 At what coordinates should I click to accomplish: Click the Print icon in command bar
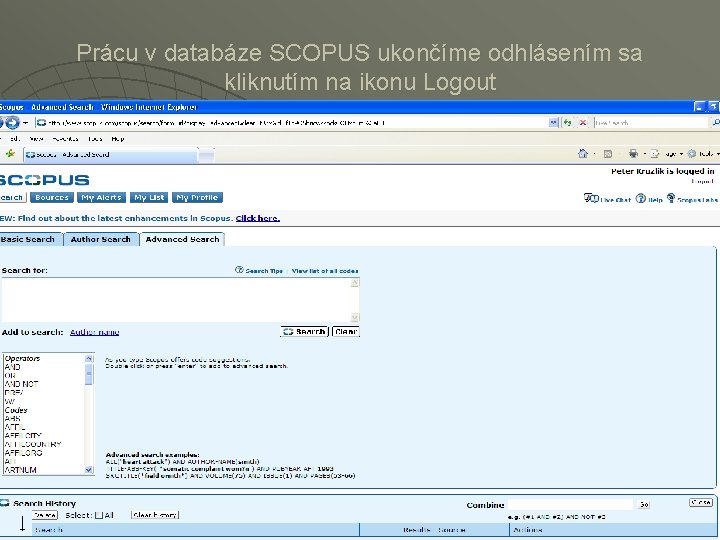click(x=633, y=154)
